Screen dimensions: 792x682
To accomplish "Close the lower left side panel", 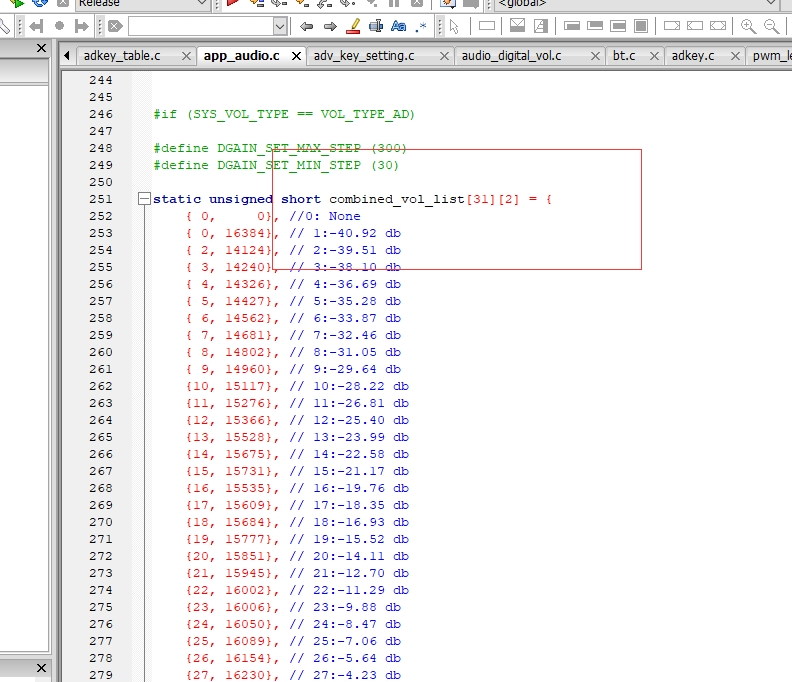I will [x=41, y=668].
